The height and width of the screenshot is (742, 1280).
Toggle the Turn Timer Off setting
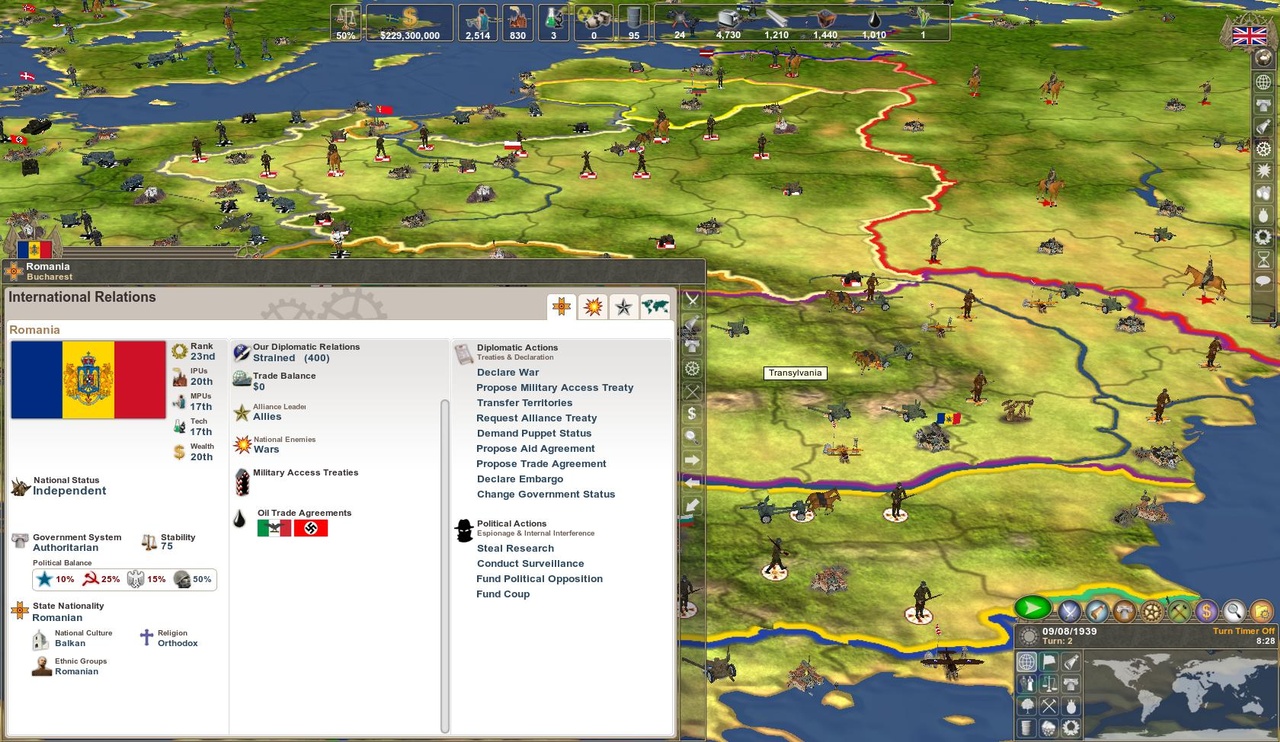click(1244, 631)
